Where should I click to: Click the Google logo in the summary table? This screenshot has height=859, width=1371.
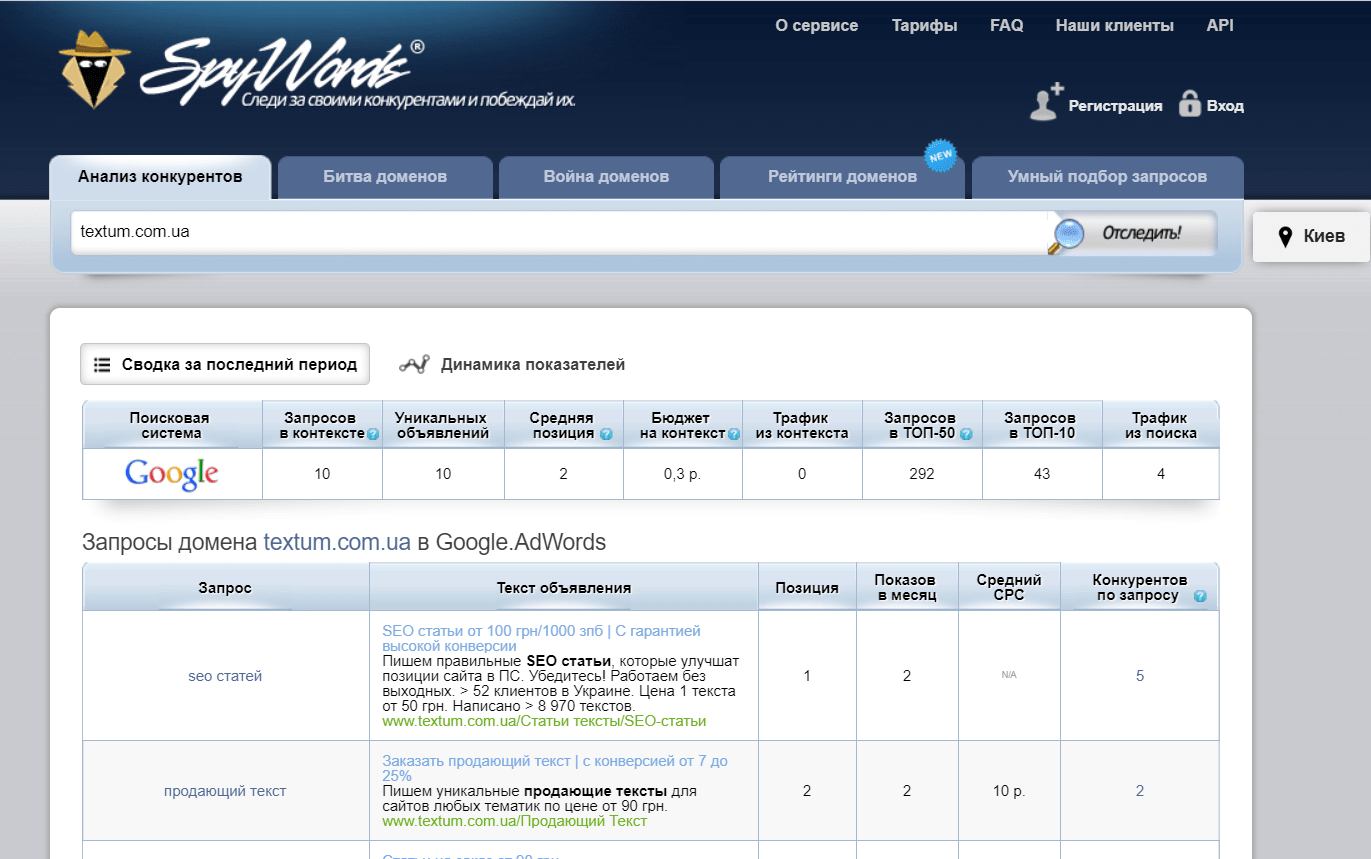click(172, 474)
